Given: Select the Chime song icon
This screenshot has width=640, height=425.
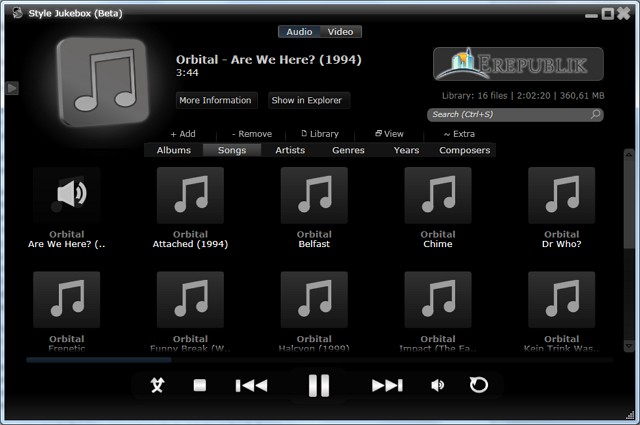Looking at the screenshot, I should (438, 195).
